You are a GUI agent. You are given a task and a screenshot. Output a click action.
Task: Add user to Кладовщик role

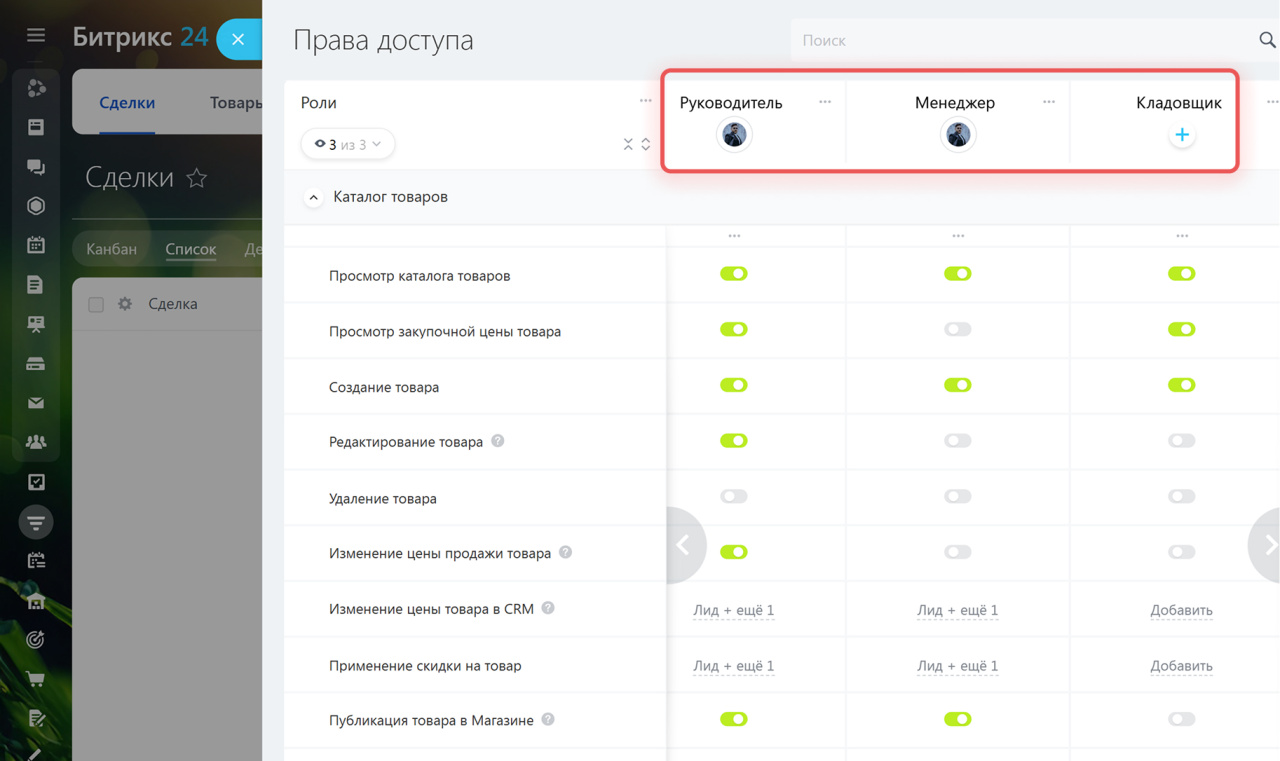(1181, 135)
